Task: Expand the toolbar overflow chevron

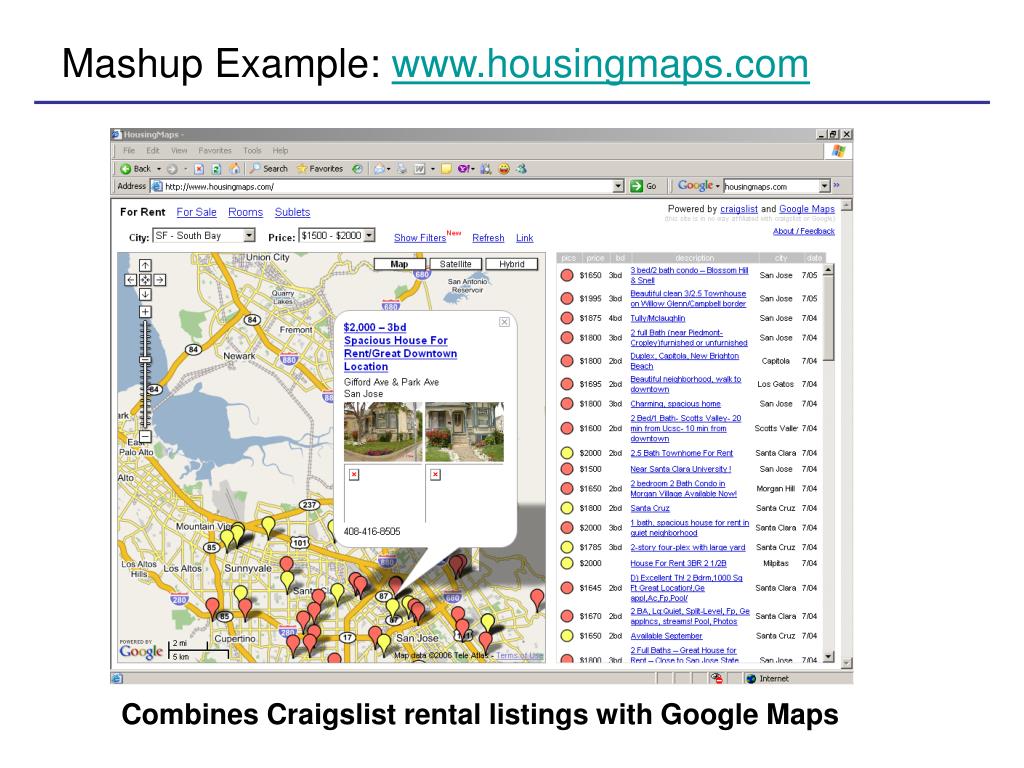Action: [837, 186]
